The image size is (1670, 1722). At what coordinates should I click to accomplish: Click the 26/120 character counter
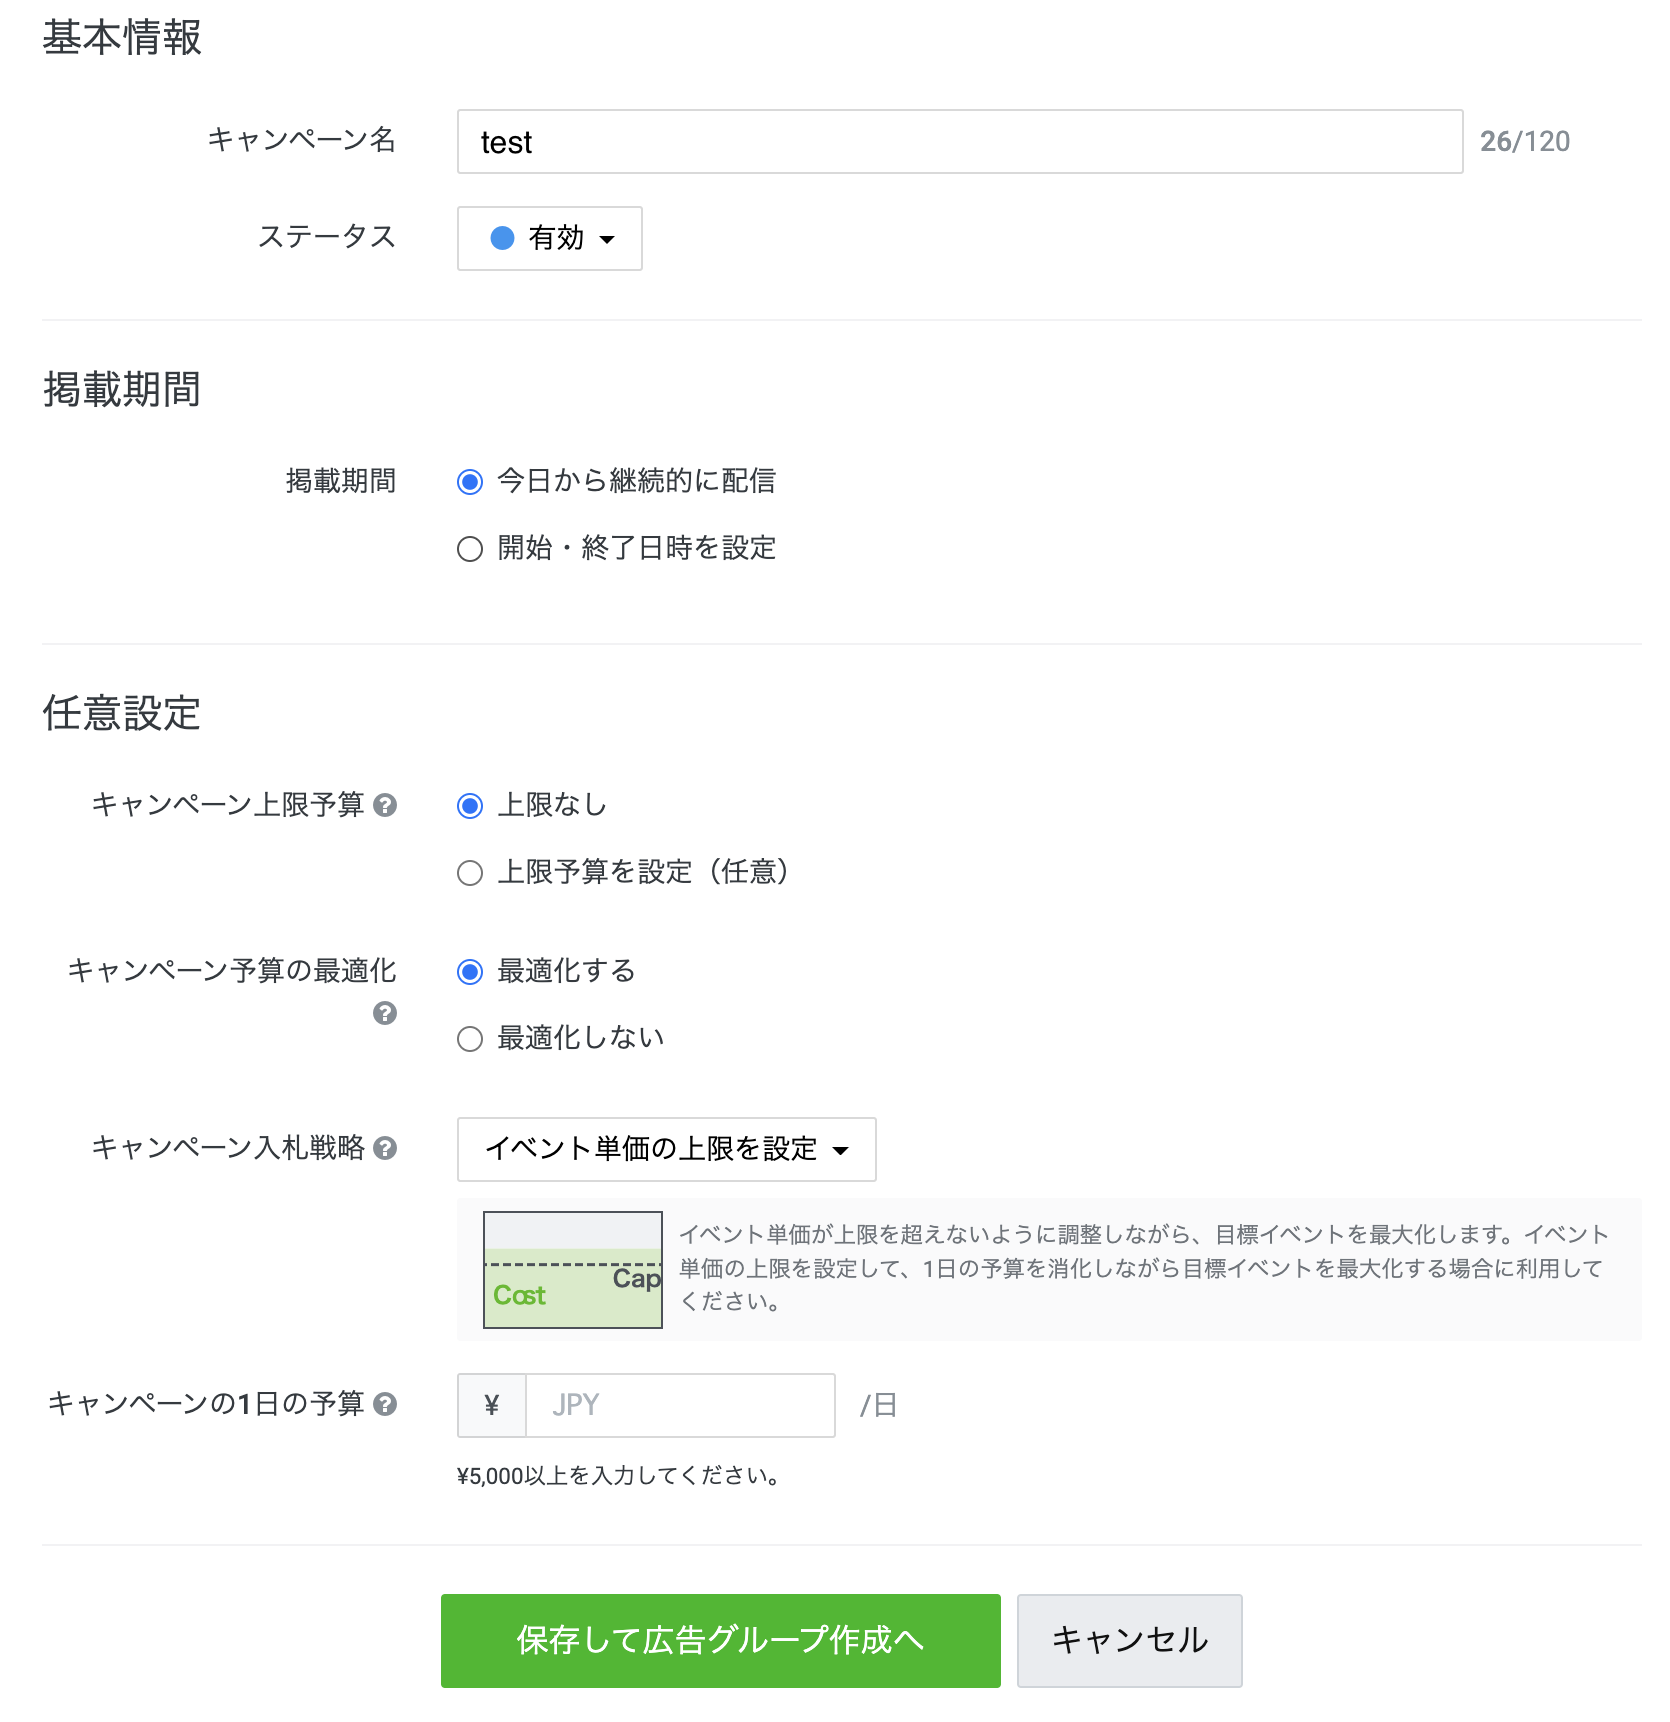[1524, 142]
